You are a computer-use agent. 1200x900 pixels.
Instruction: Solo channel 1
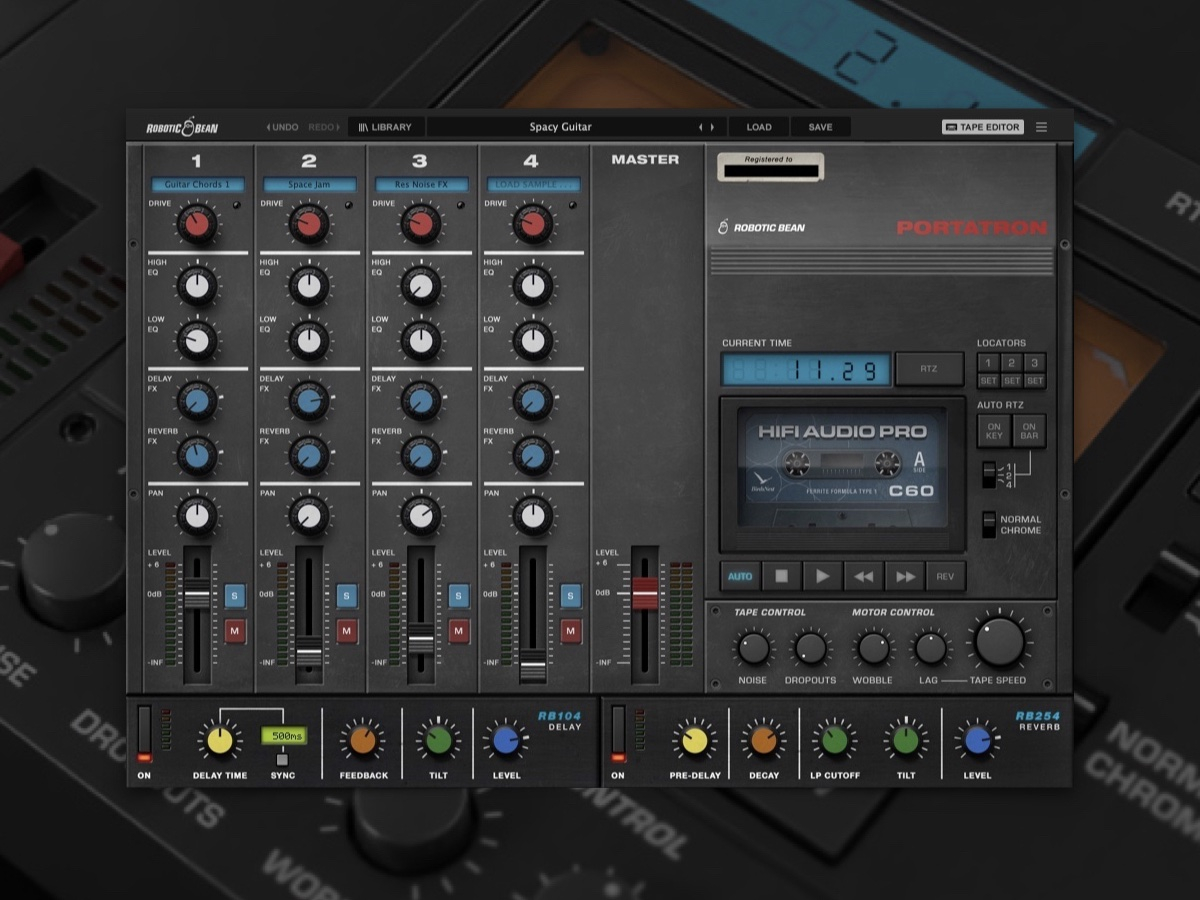point(235,596)
